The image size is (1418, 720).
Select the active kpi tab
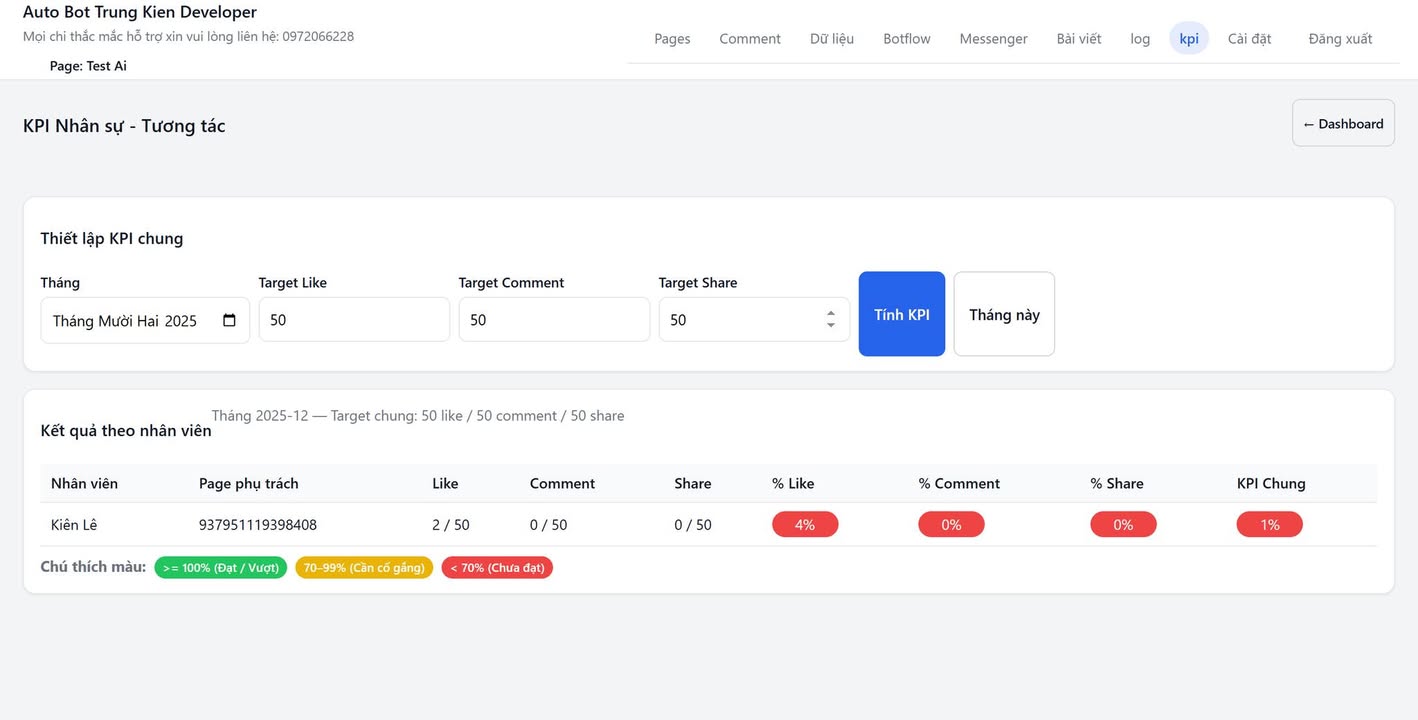1188,39
